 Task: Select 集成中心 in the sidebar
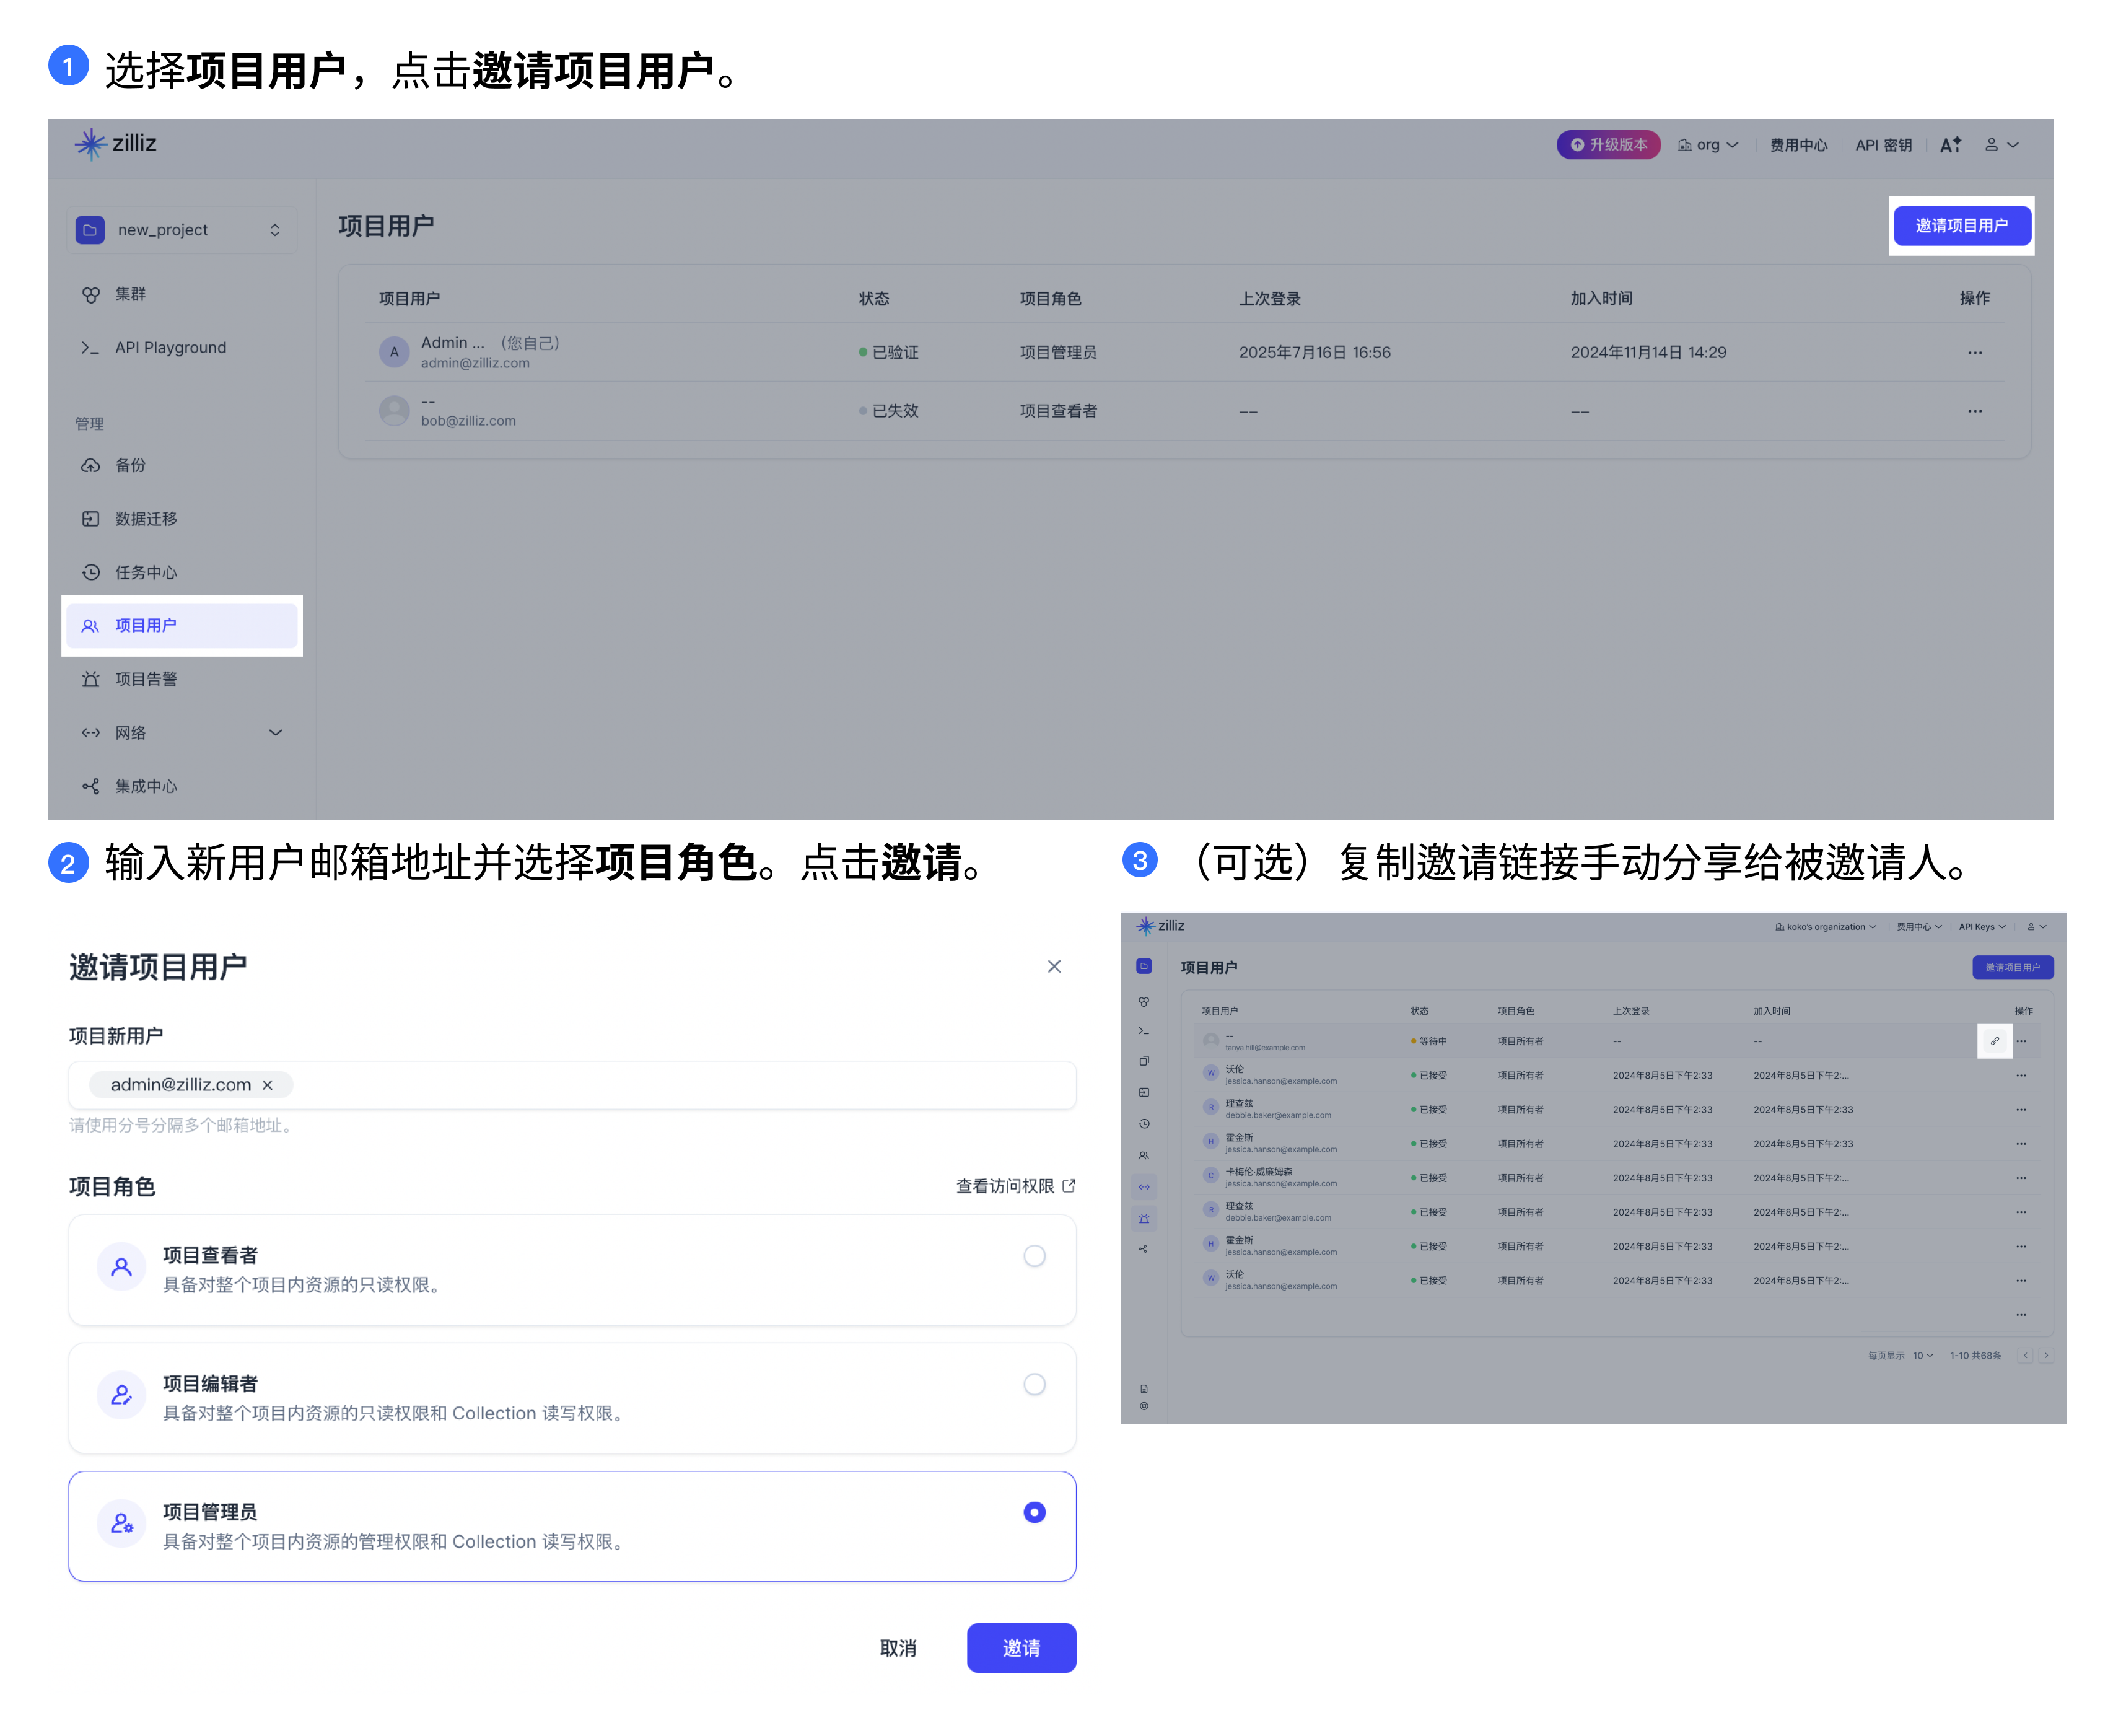click(x=146, y=786)
